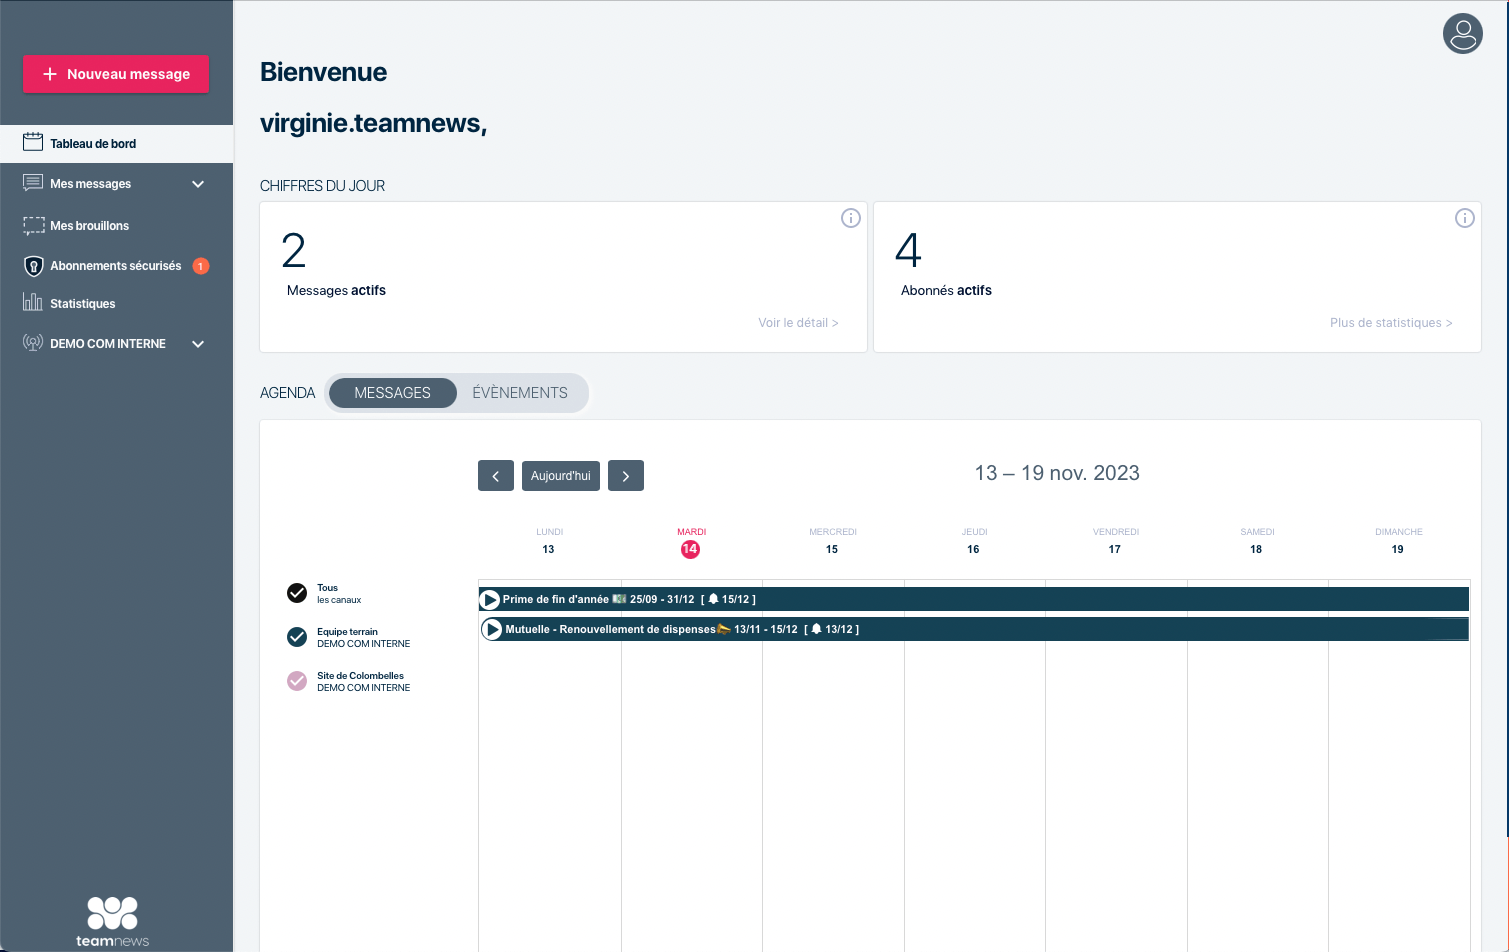Uncheck the Equipe terrain channel filter
The width and height of the screenshot is (1509, 952).
[x=297, y=637]
